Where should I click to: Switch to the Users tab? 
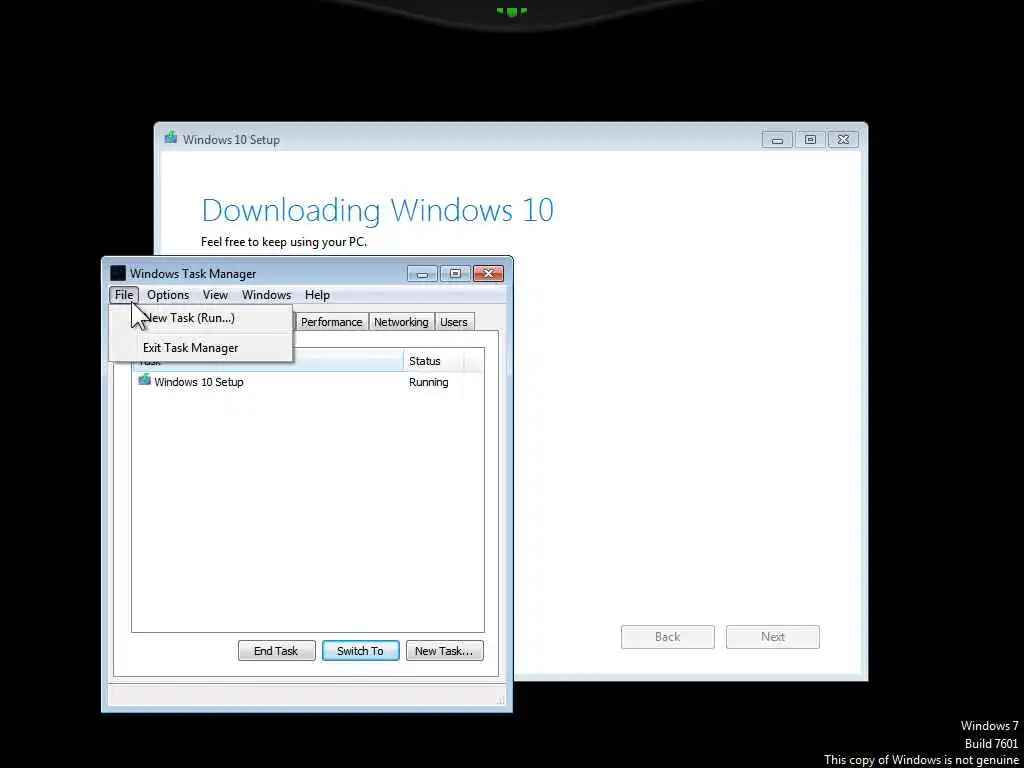point(454,322)
